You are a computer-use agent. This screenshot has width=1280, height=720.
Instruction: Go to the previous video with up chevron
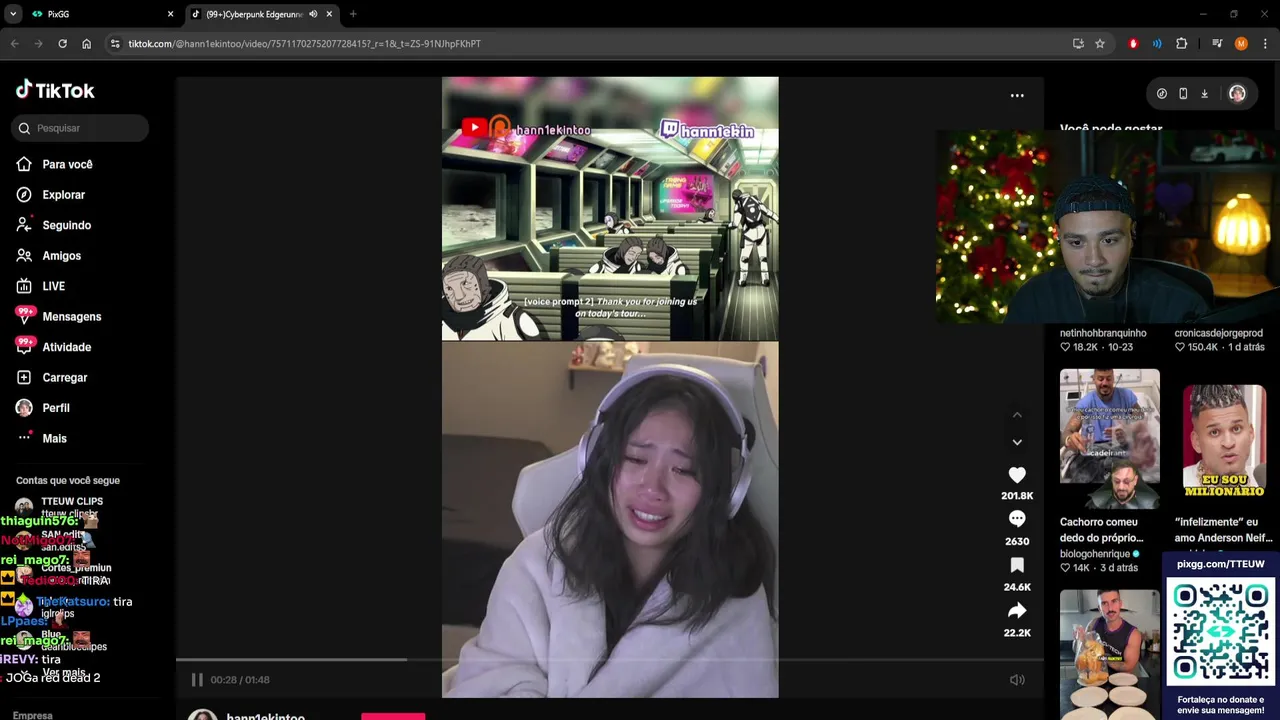click(x=1017, y=414)
